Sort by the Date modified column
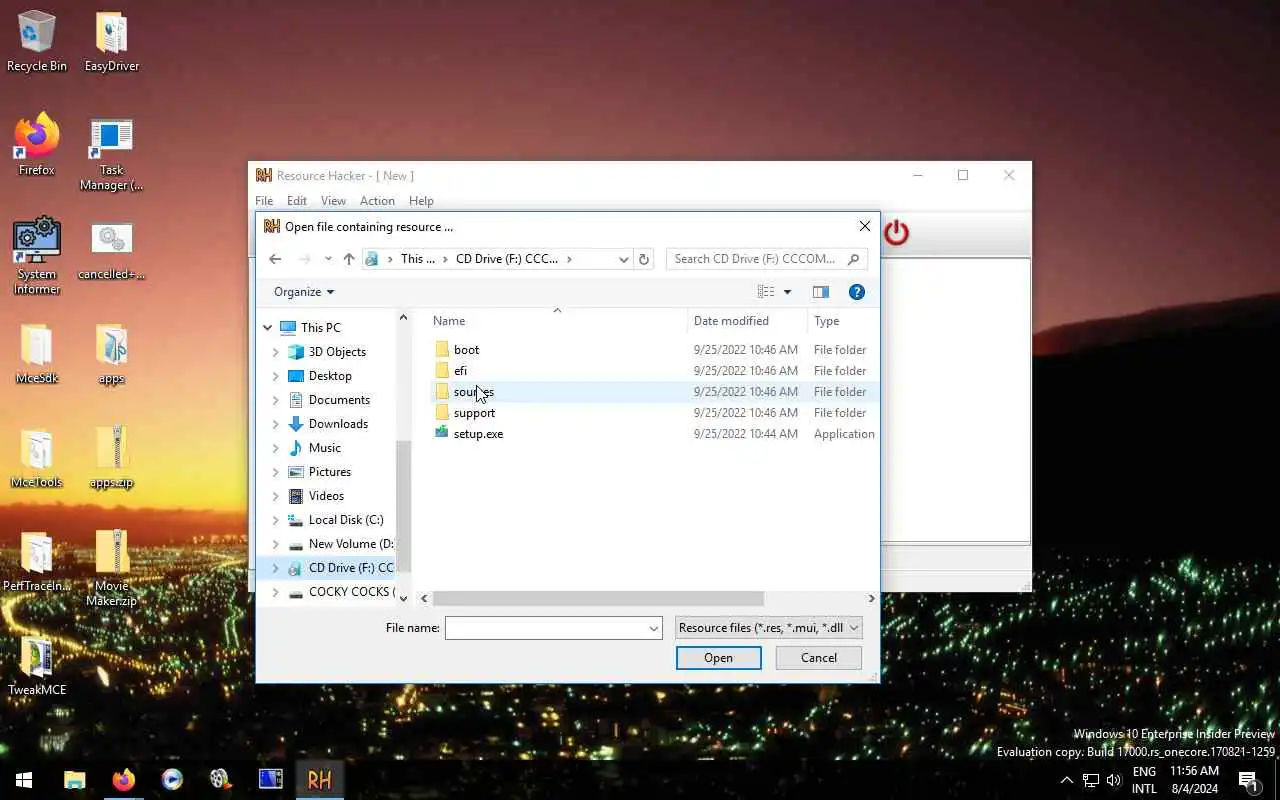Viewport: 1280px width, 800px height. coord(747,321)
